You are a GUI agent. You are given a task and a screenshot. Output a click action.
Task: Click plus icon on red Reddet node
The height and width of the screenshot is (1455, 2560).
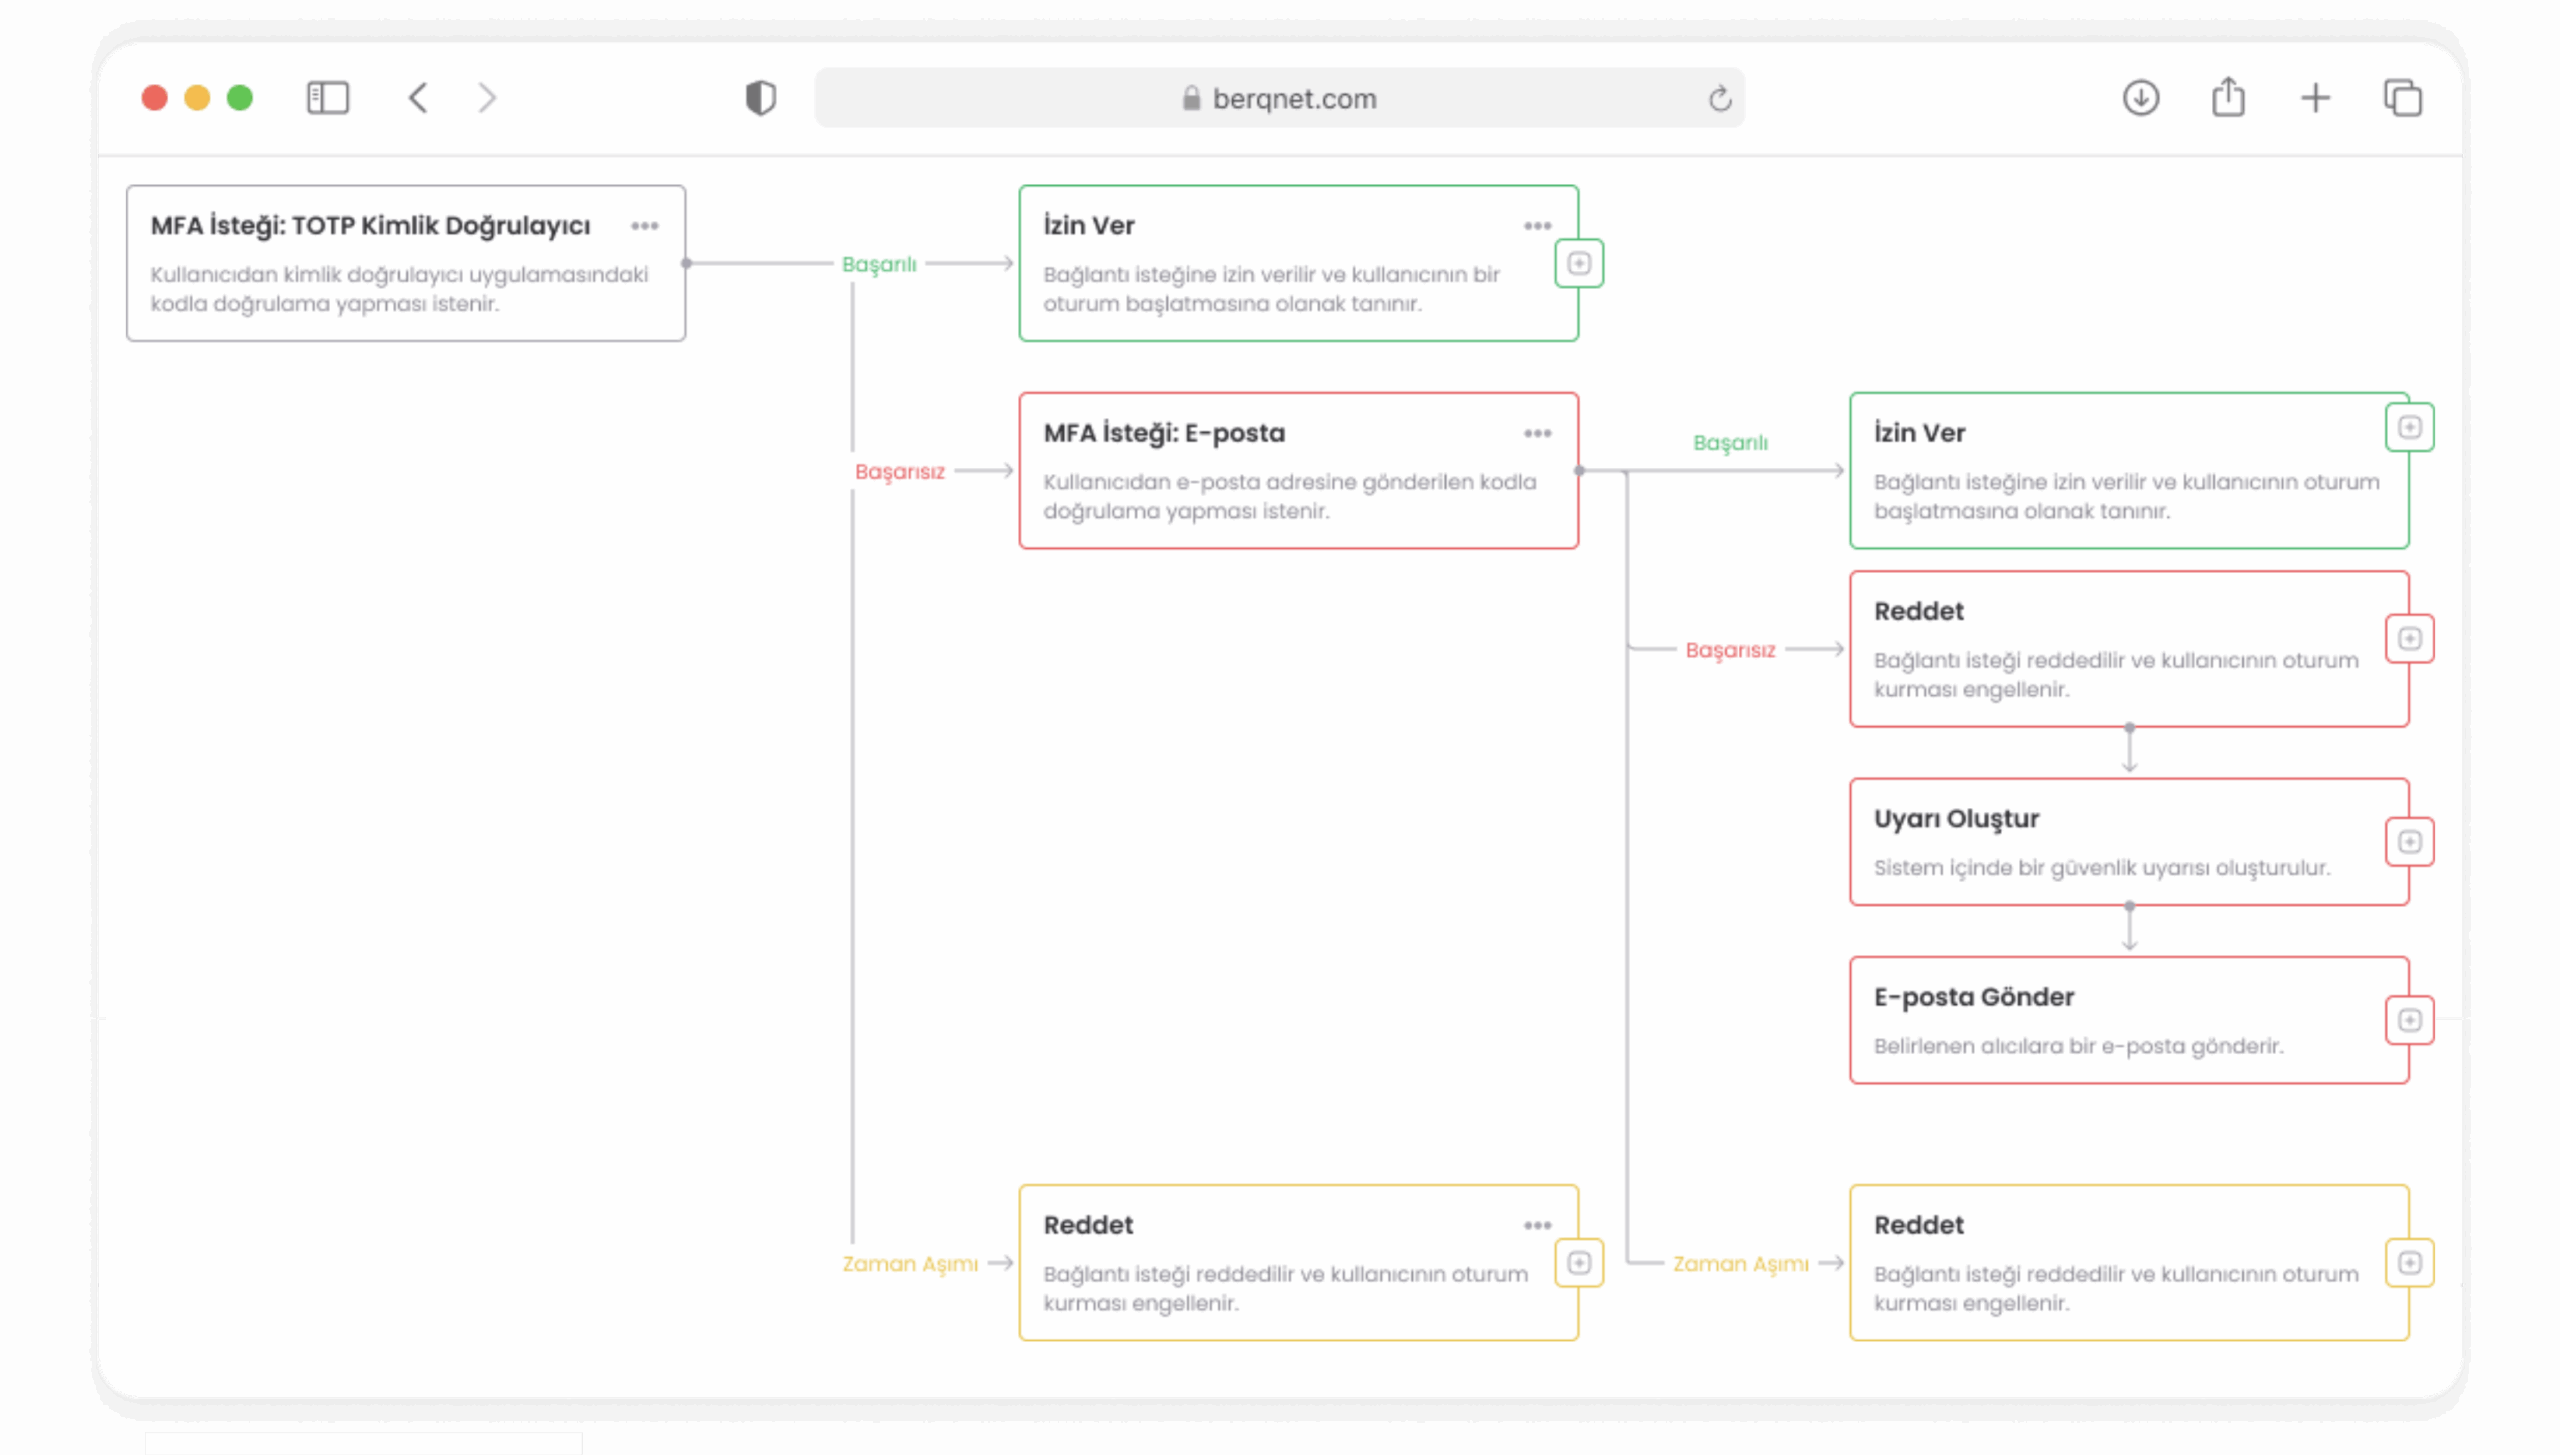coord(2409,638)
